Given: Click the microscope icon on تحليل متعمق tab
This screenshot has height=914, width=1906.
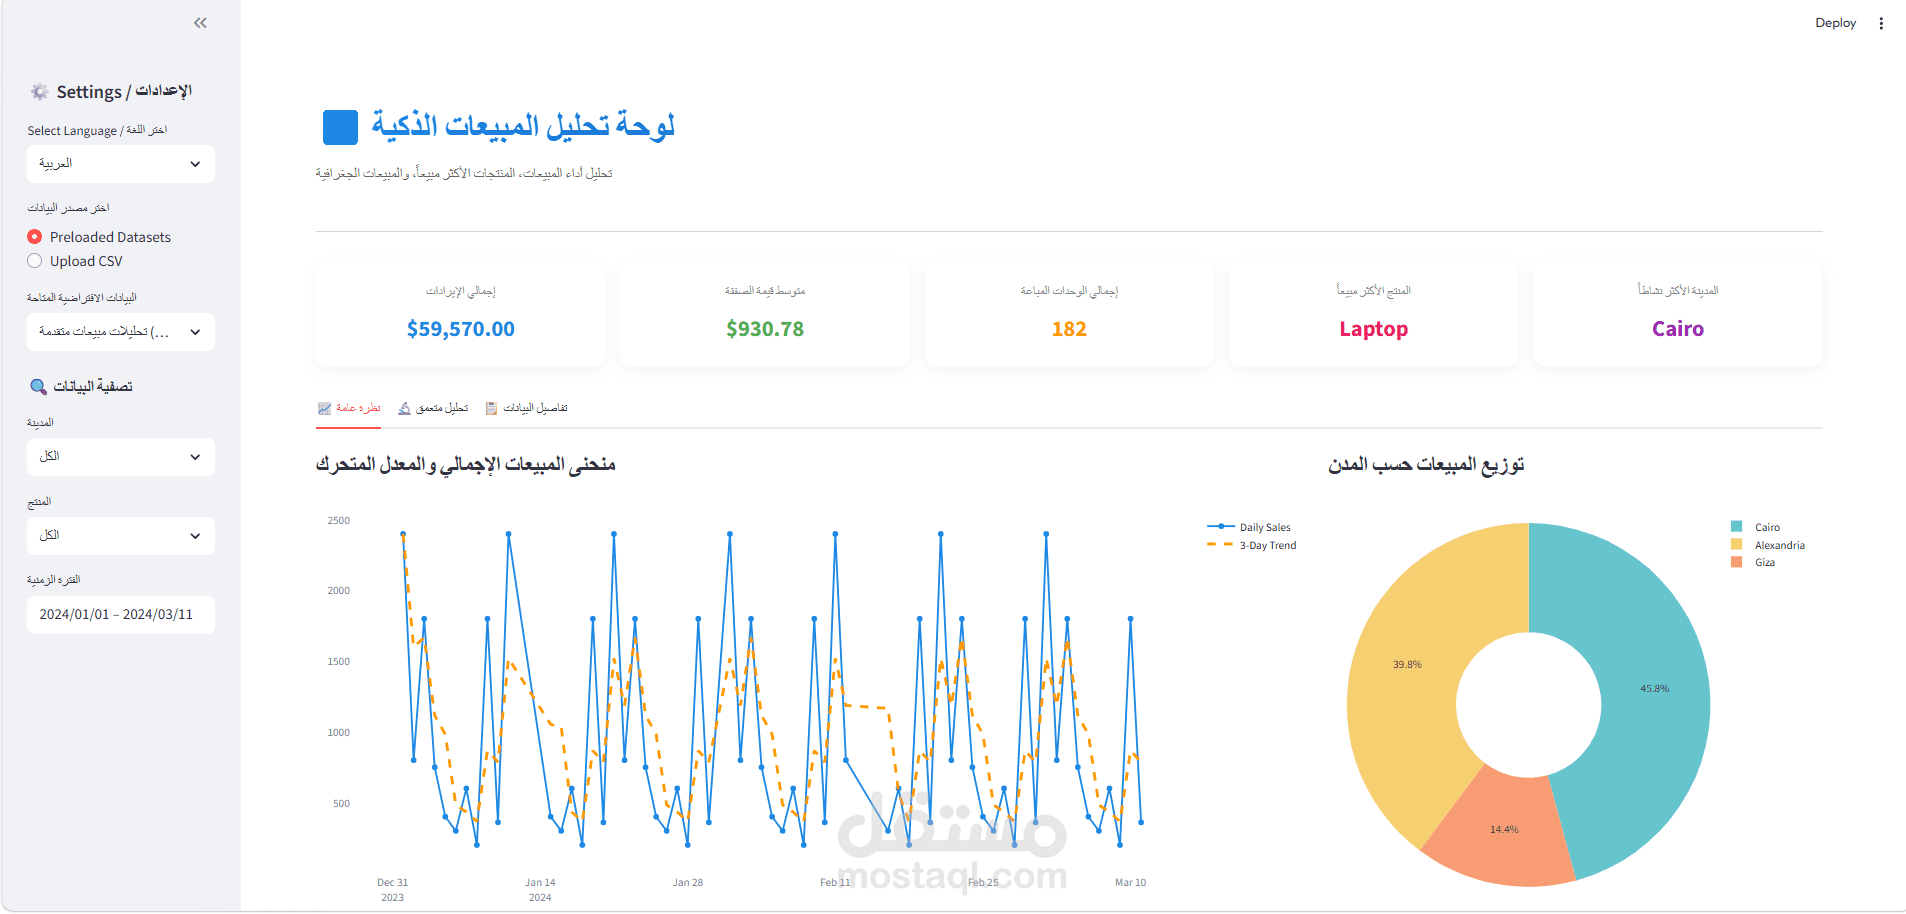Looking at the screenshot, I should point(404,408).
